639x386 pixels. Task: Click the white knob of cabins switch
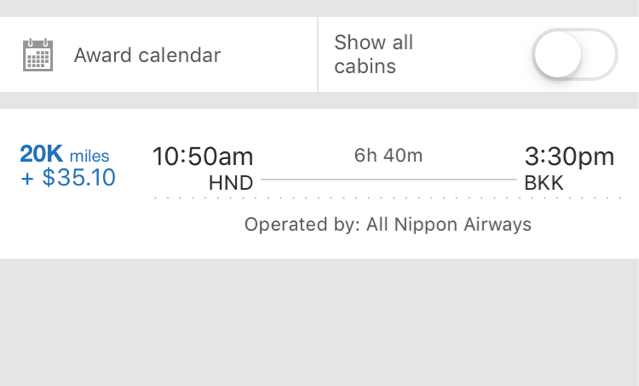tap(557, 54)
